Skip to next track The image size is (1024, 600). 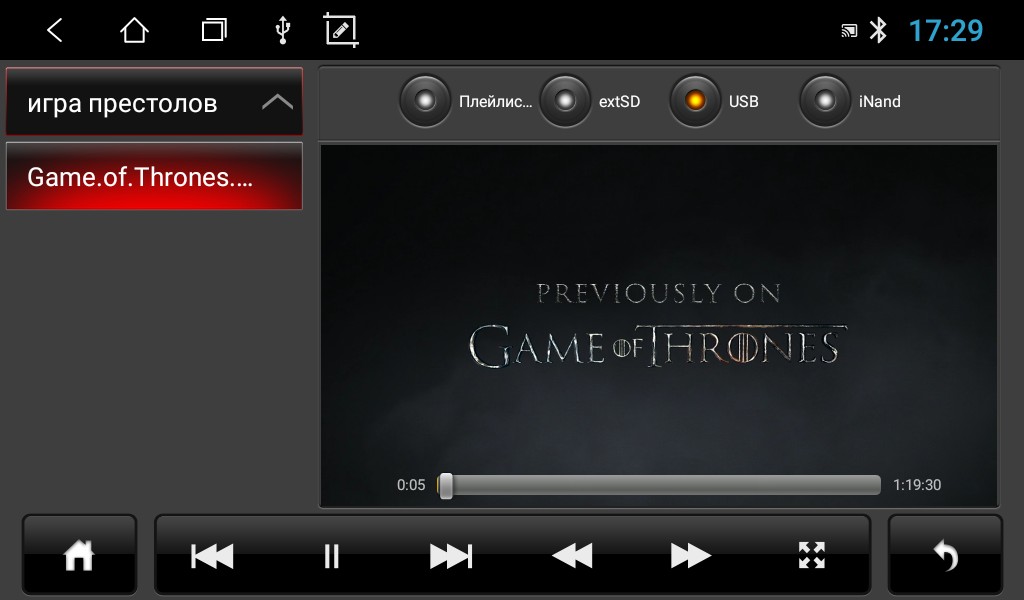(x=451, y=556)
